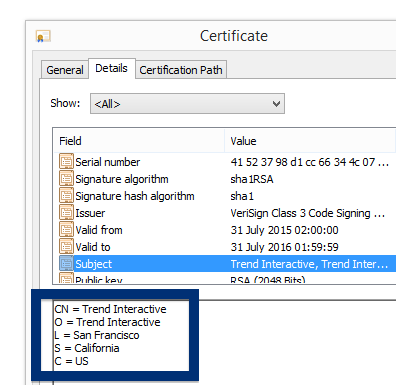Click the sha1 hash algorithm value
The width and height of the screenshot is (396, 385).
point(242,196)
